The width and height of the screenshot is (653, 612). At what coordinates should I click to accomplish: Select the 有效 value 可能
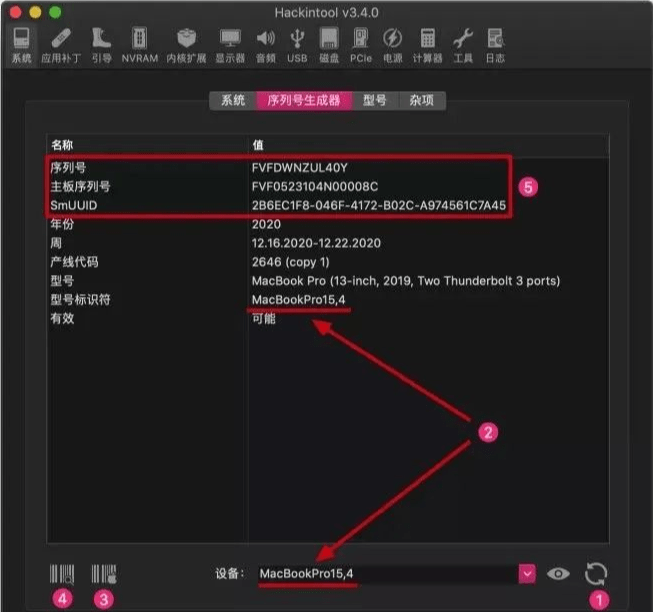(x=264, y=318)
